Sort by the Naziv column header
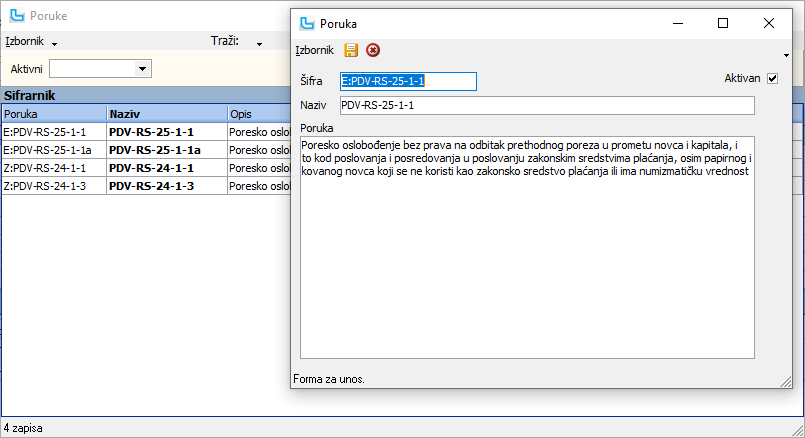The height and width of the screenshot is (438, 805). pos(166,114)
